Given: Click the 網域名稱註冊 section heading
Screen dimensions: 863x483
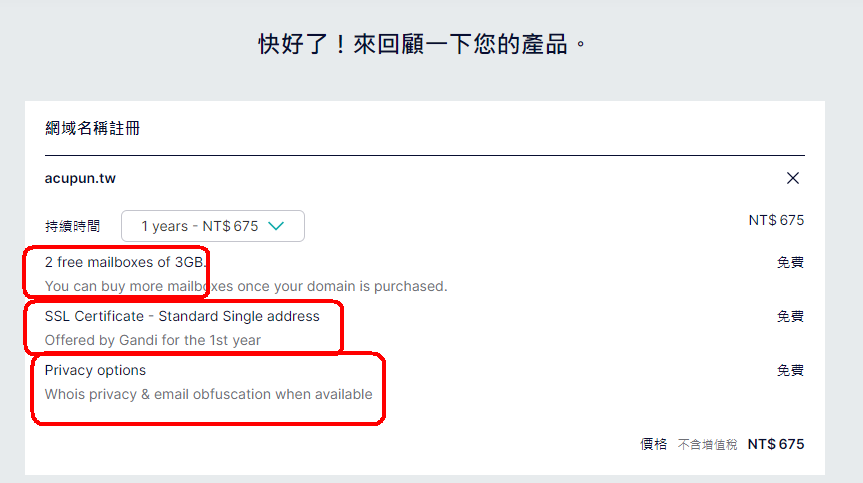Looking at the screenshot, I should pos(92,128).
